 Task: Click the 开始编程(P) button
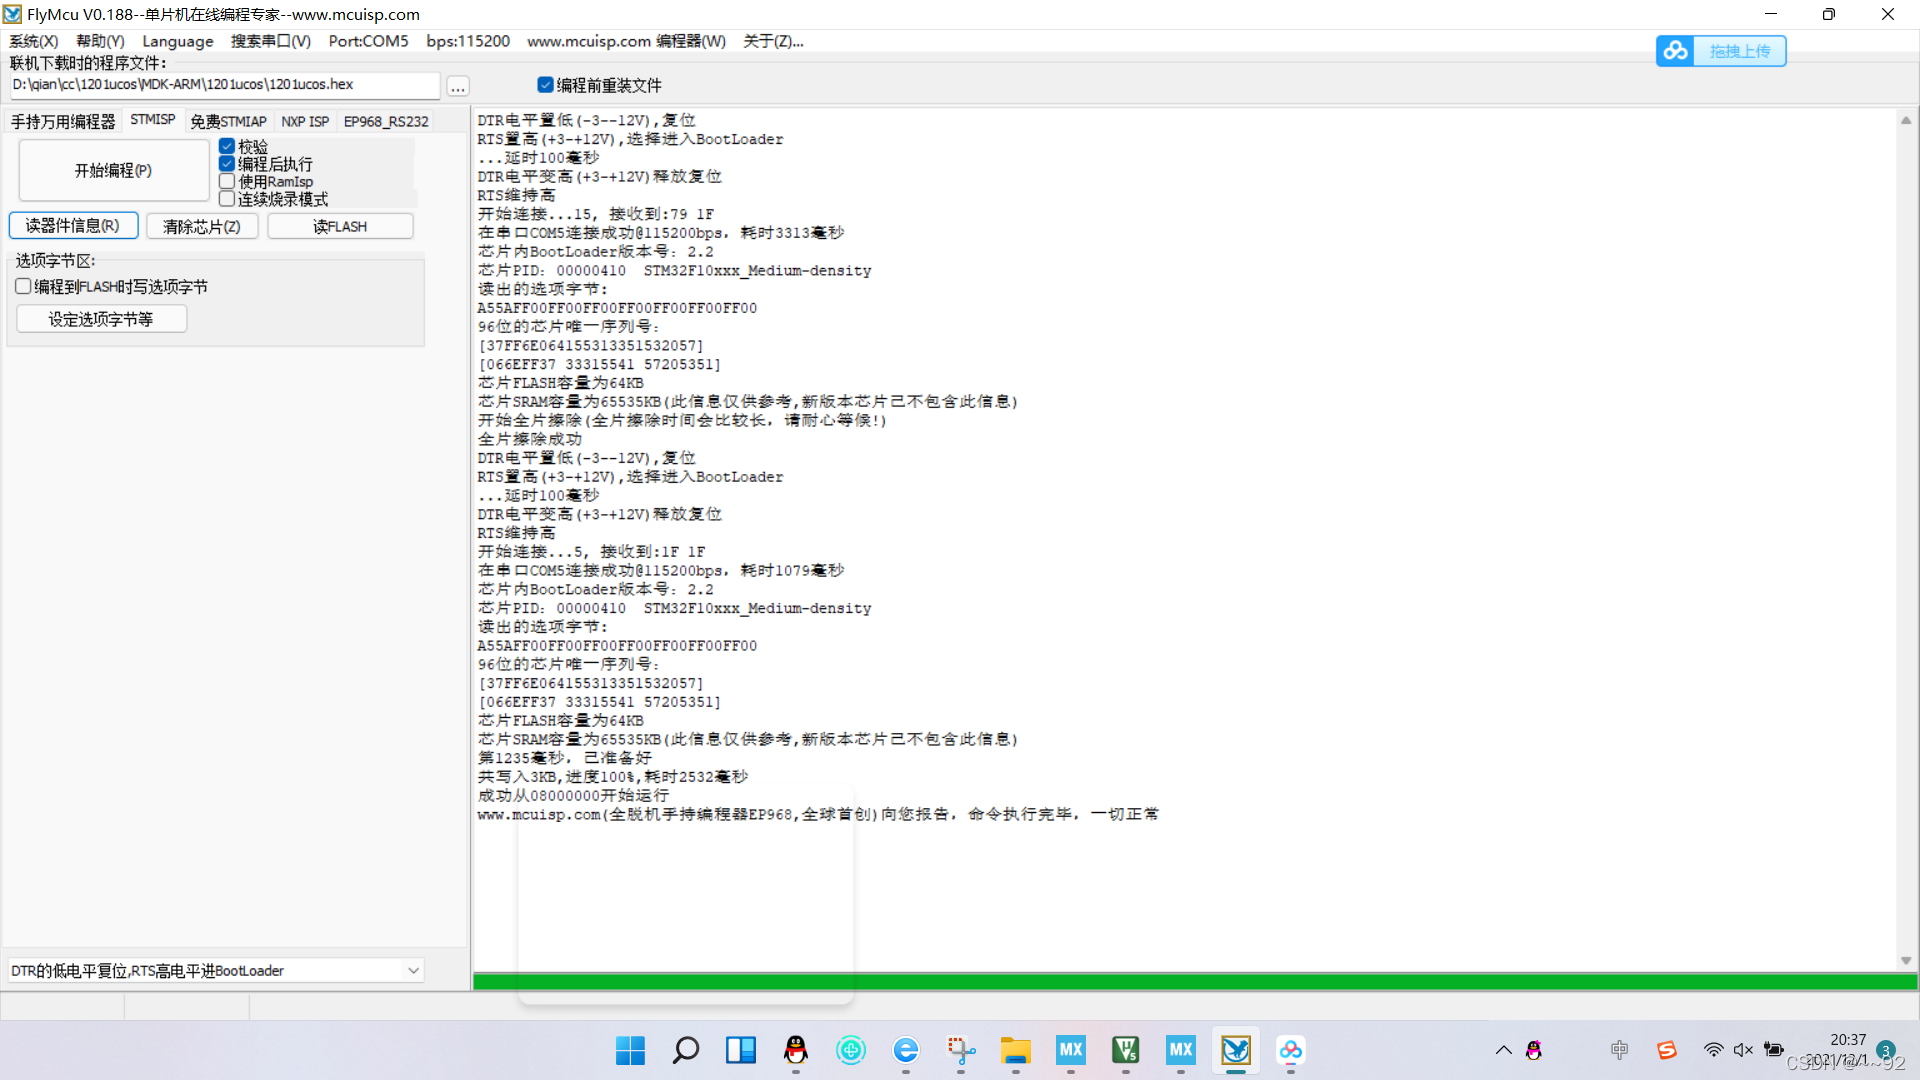(112, 170)
